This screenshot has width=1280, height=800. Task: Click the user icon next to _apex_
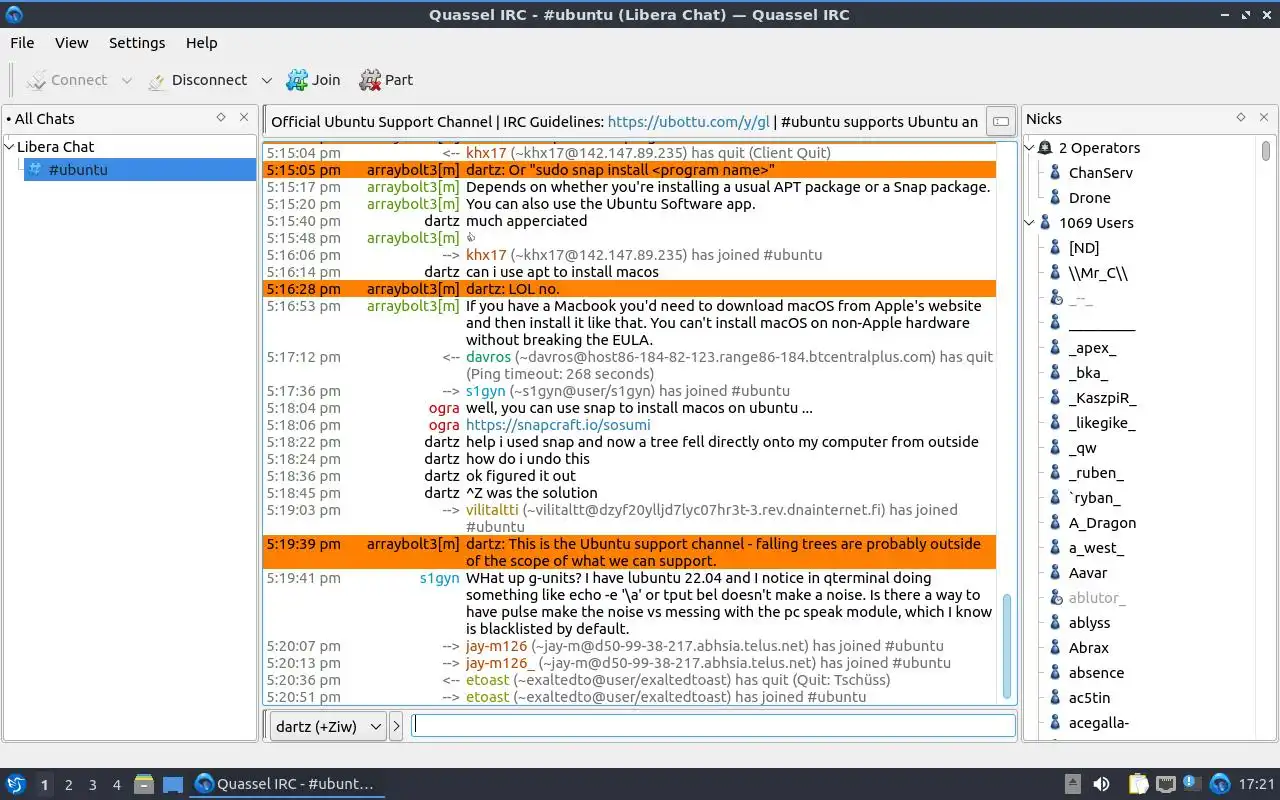[x=1055, y=347]
